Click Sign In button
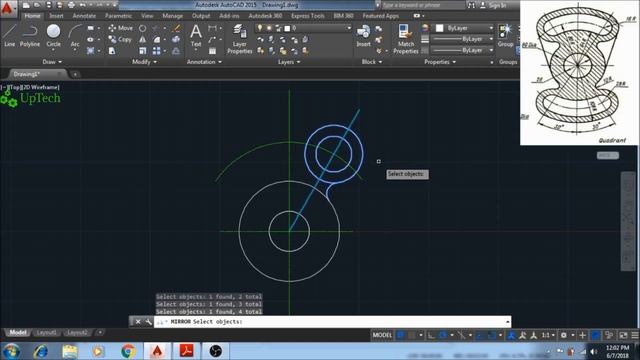 point(494,5)
